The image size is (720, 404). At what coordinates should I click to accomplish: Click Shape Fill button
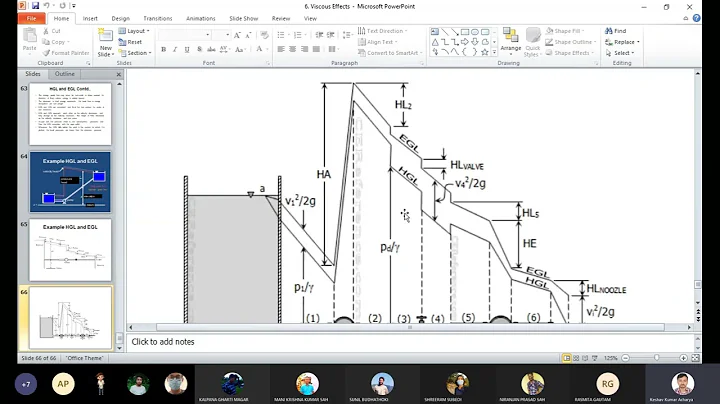pyautogui.click(x=565, y=31)
